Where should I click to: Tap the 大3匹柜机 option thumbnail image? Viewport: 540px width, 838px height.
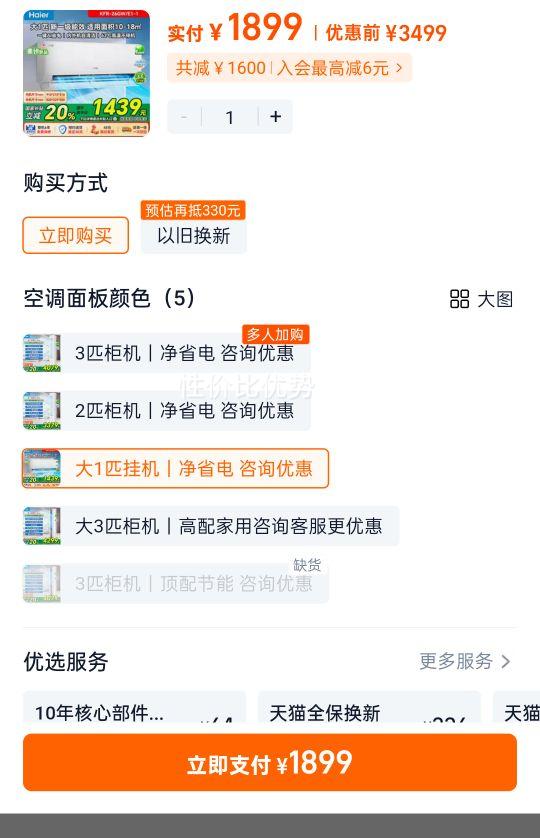point(42,526)
